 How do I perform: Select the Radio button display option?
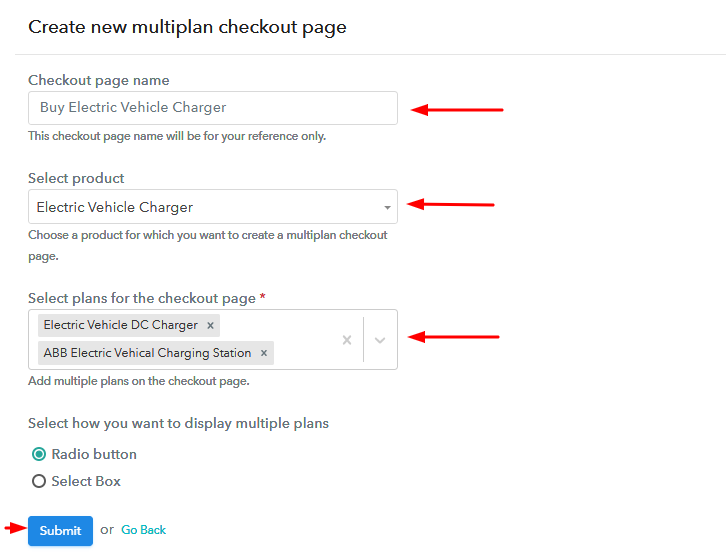(x=39, y=454)
